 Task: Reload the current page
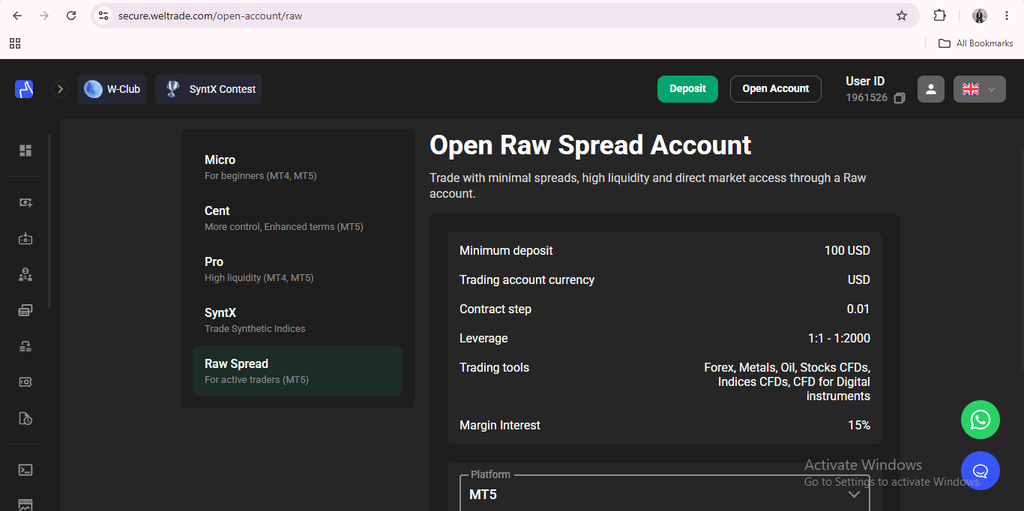tap(71, 16)
